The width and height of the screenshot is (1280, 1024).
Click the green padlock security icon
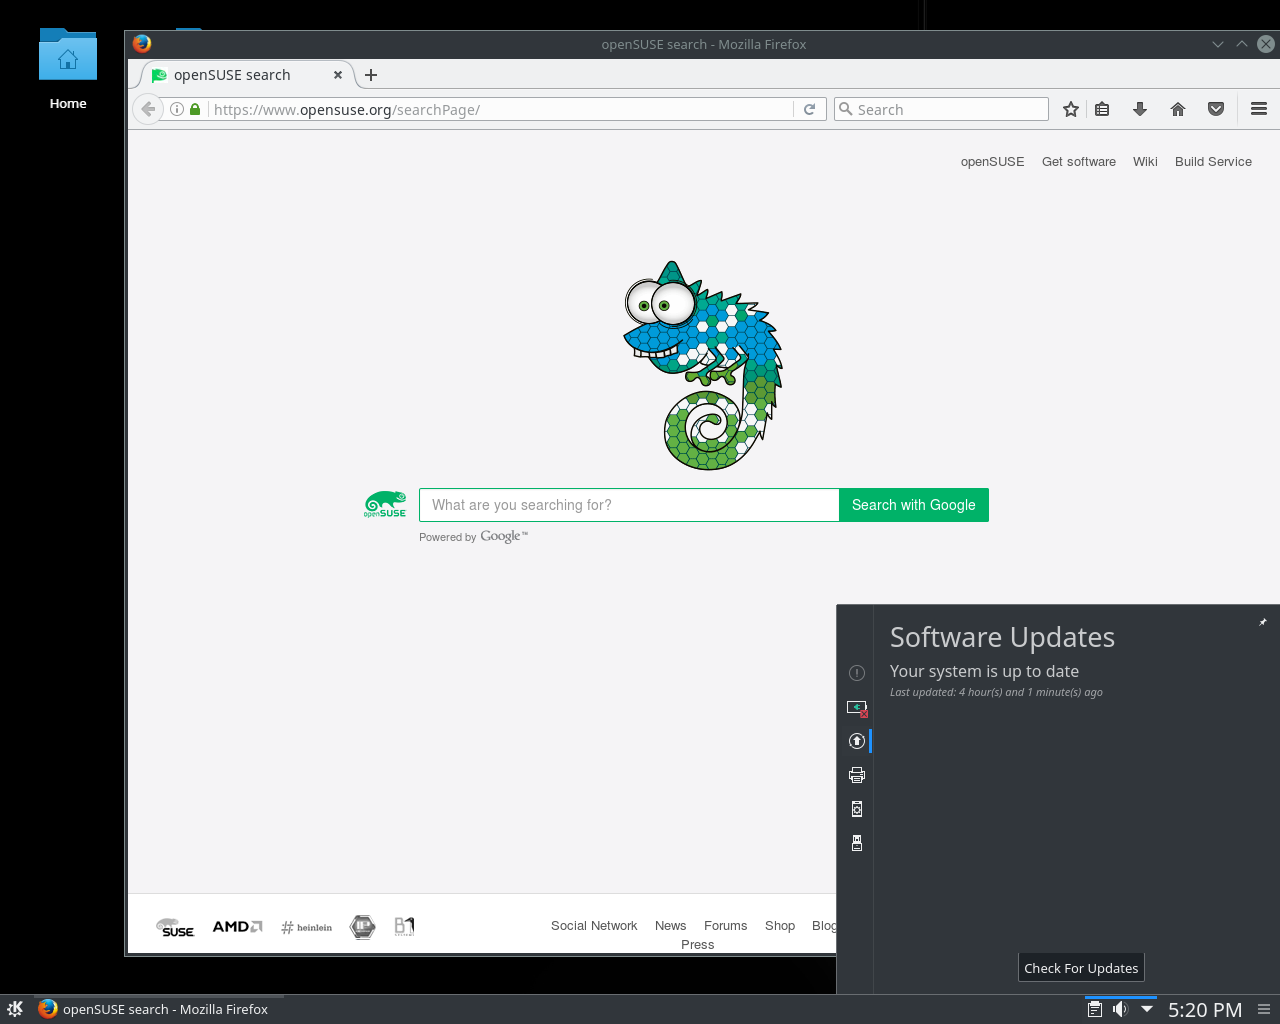click(195, 109)
